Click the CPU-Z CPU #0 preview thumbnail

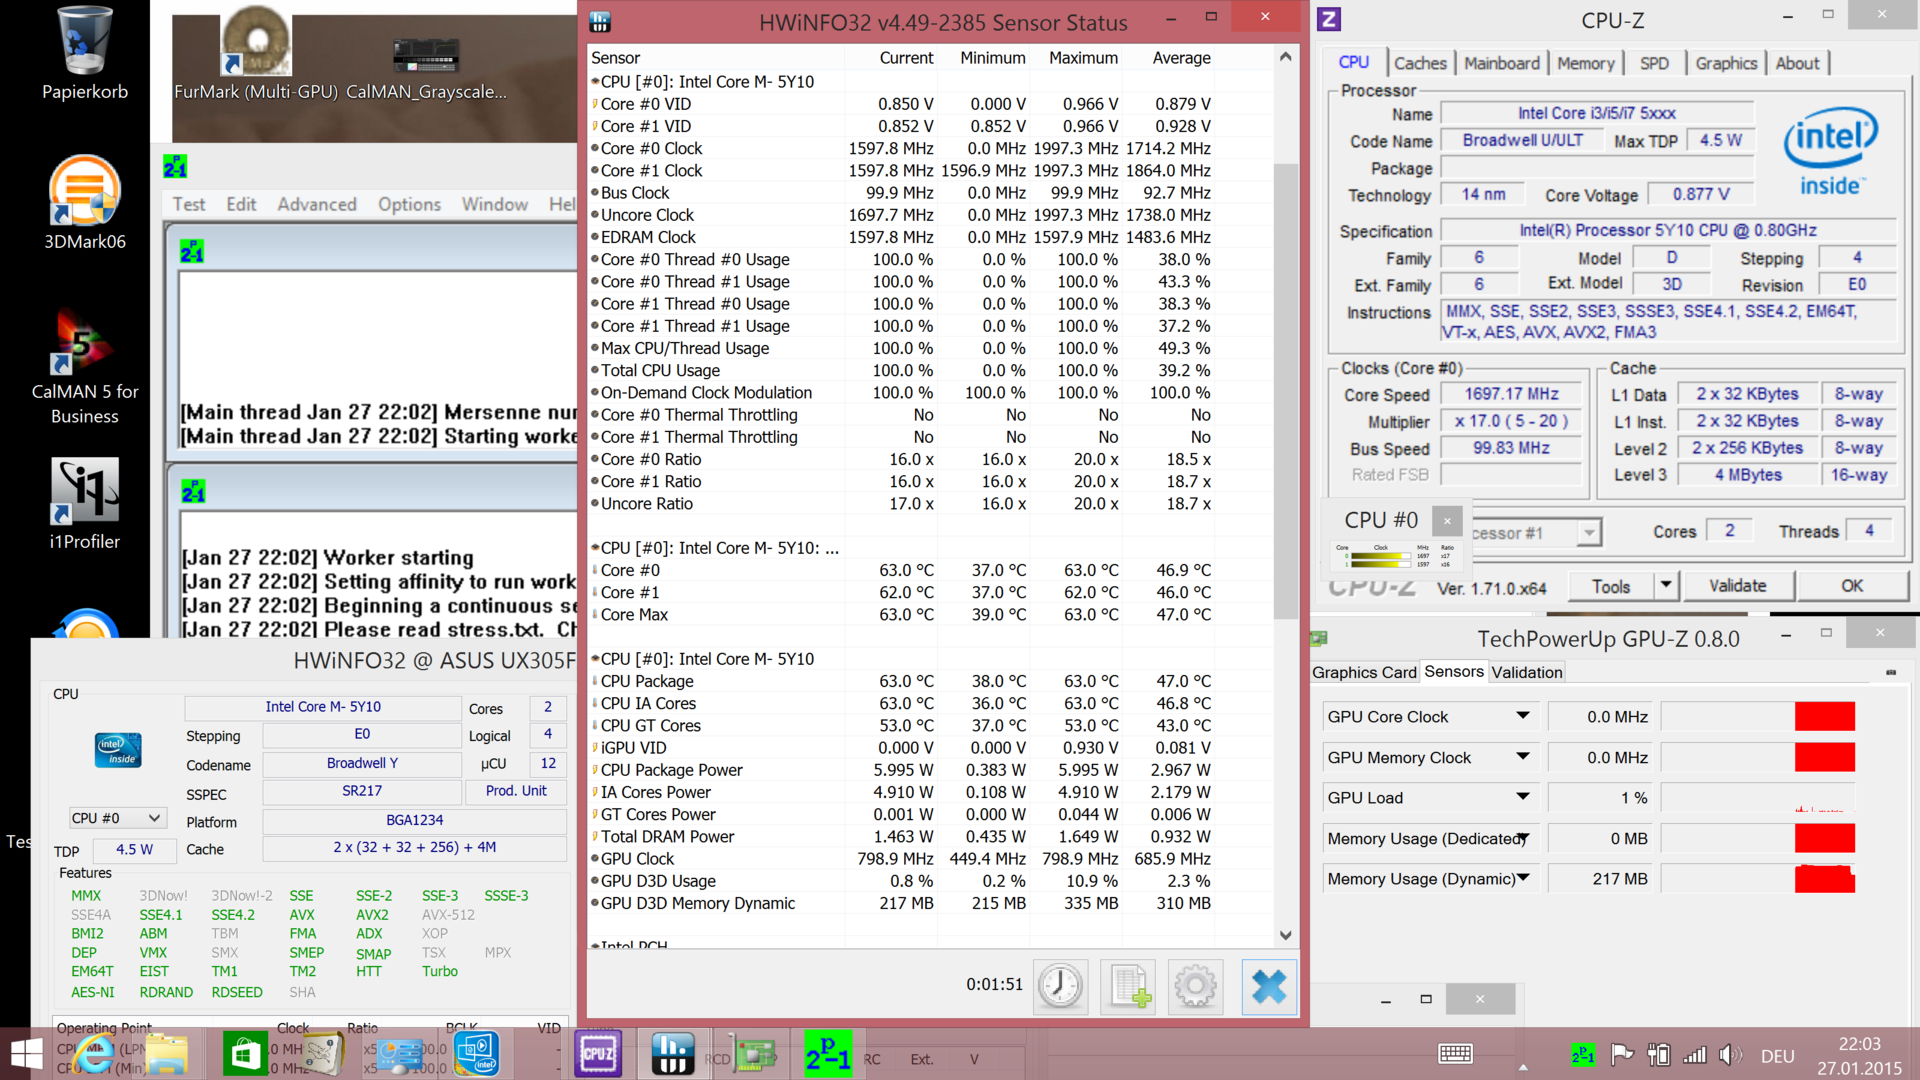click(1396, 555)
